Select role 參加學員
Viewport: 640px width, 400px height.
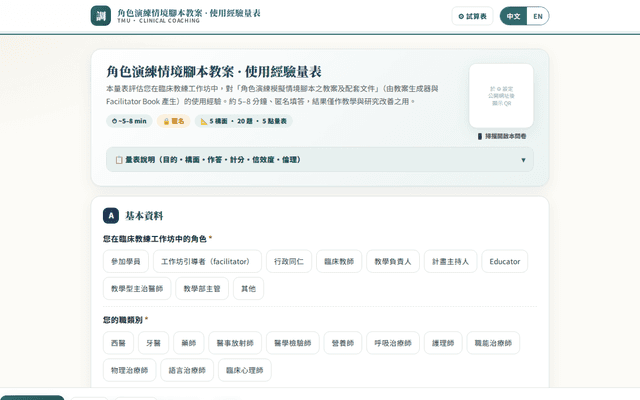tap(126, 261)
